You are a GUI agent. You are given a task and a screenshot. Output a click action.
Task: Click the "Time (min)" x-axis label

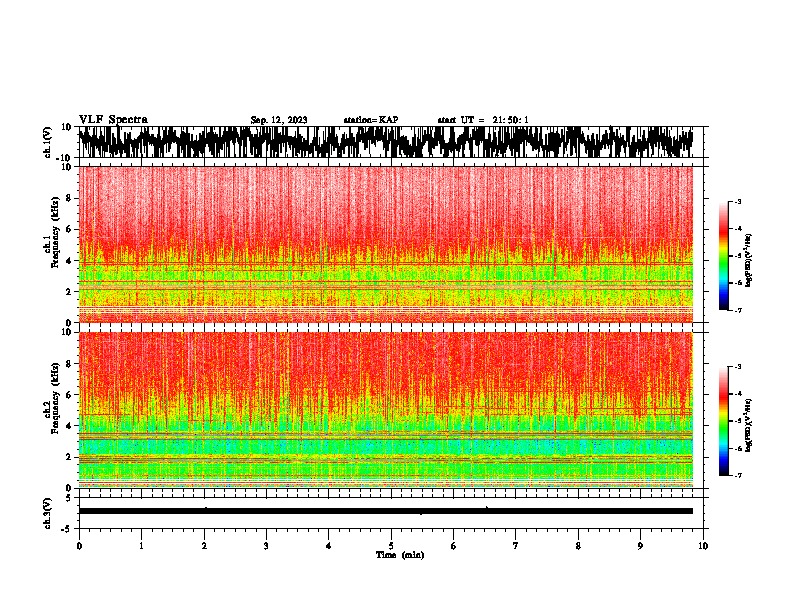click(x=400, y=555)
